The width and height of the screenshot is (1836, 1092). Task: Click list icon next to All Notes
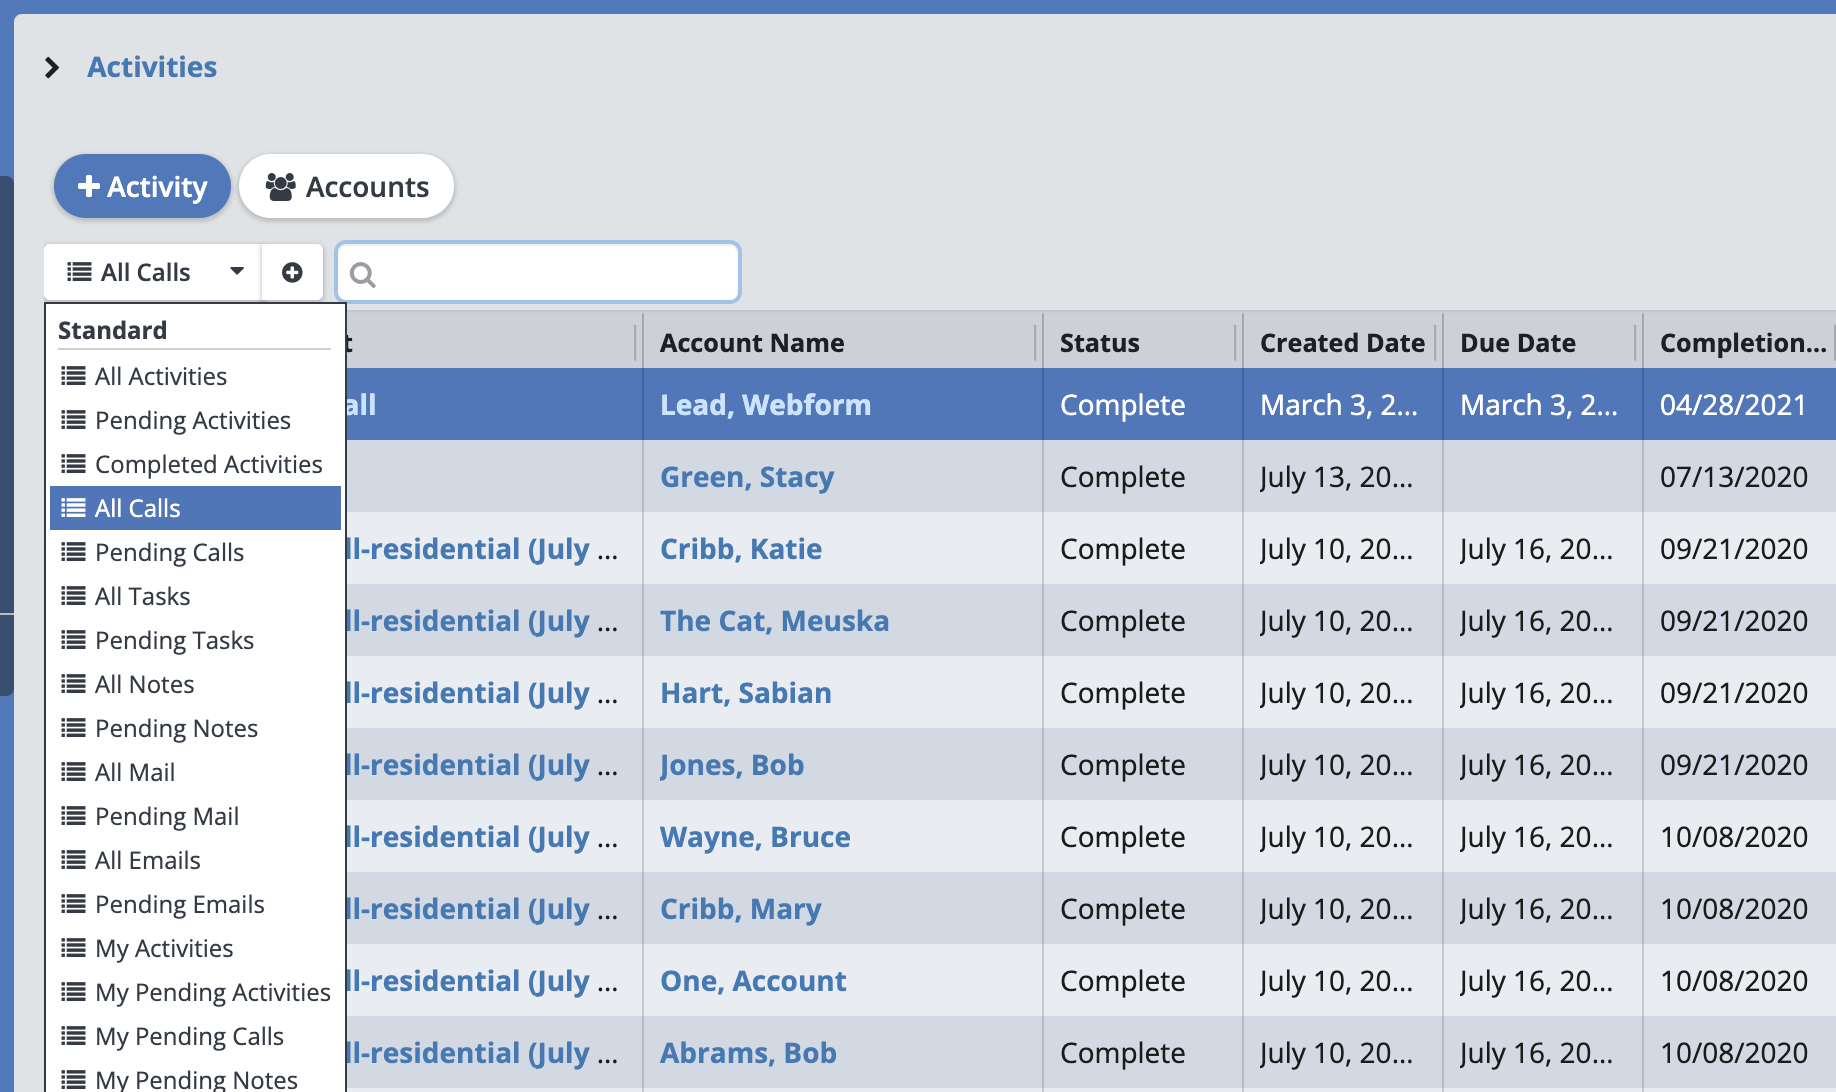pyautogui.click(x=73, y=684)
